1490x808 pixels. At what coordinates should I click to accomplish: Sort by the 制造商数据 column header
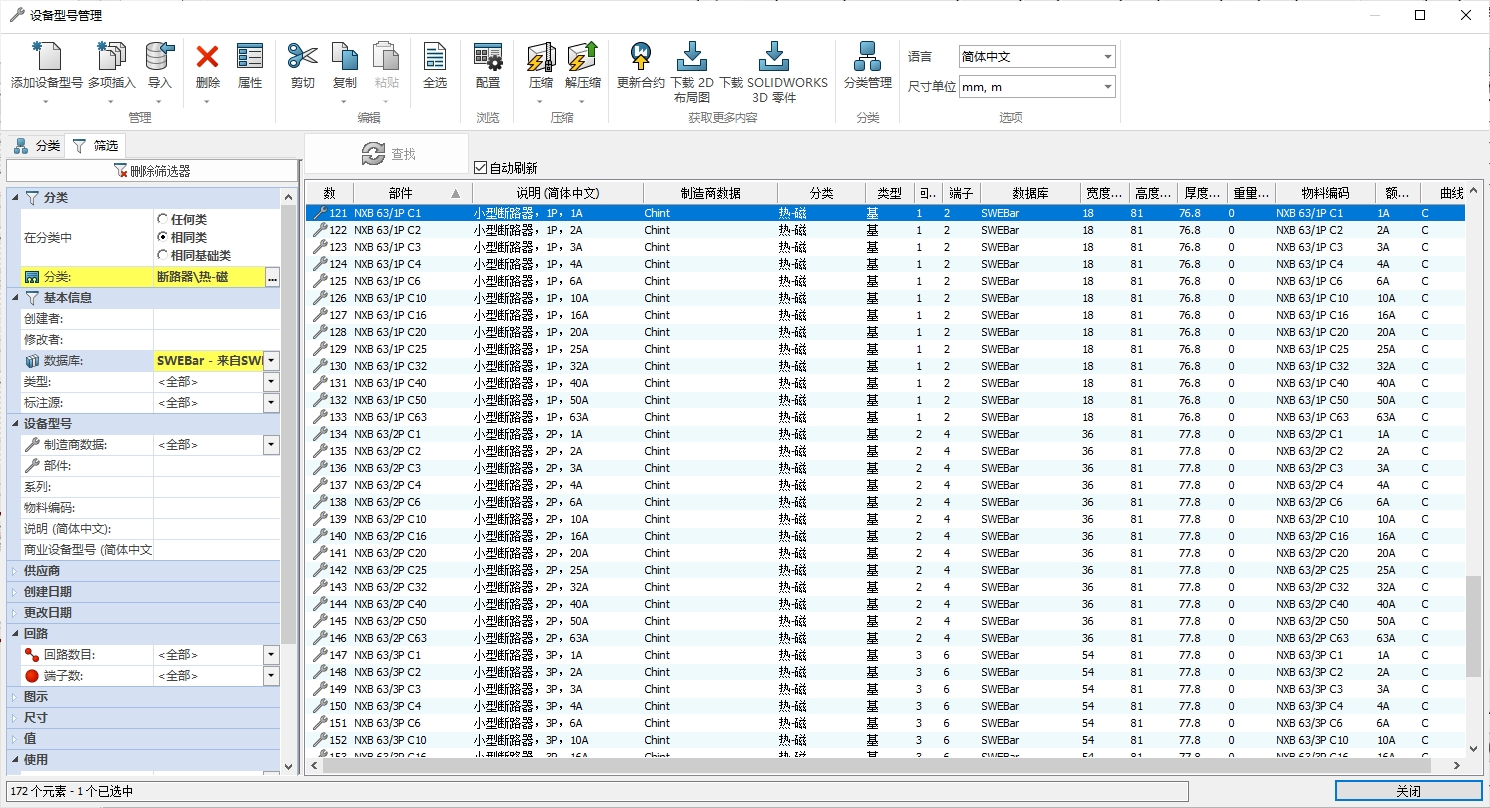pos(710,193)
